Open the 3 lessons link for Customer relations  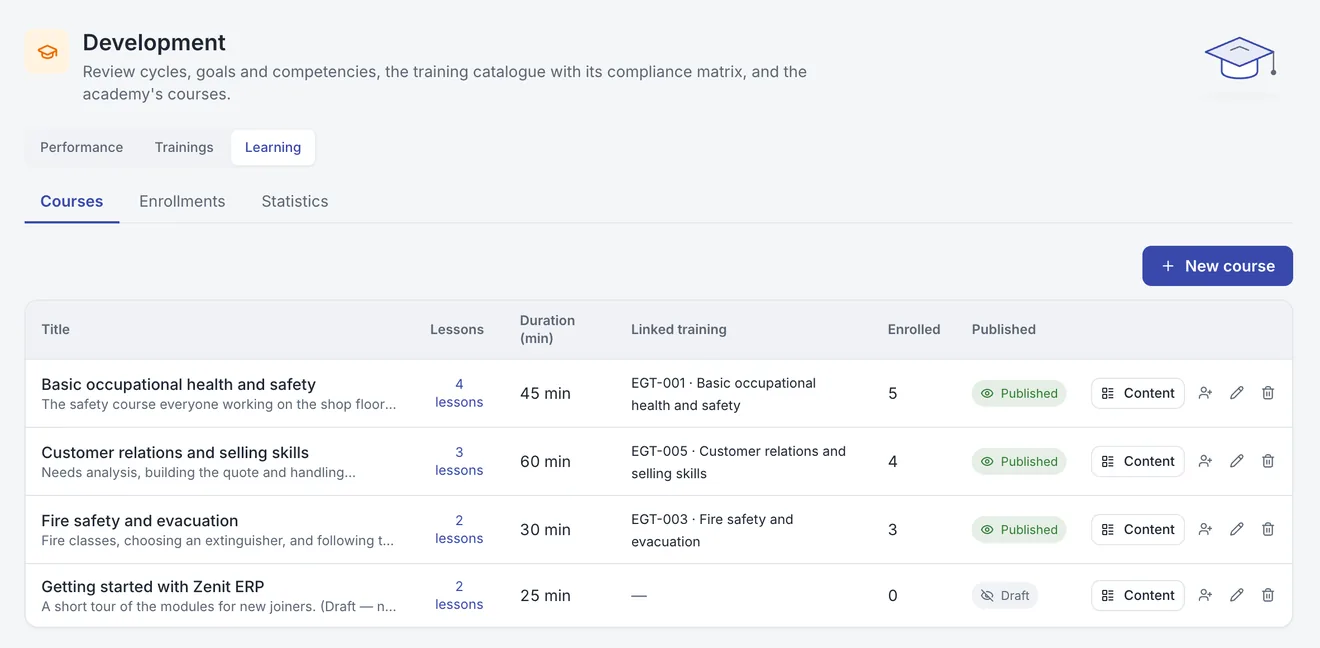[x=459, y=461]
